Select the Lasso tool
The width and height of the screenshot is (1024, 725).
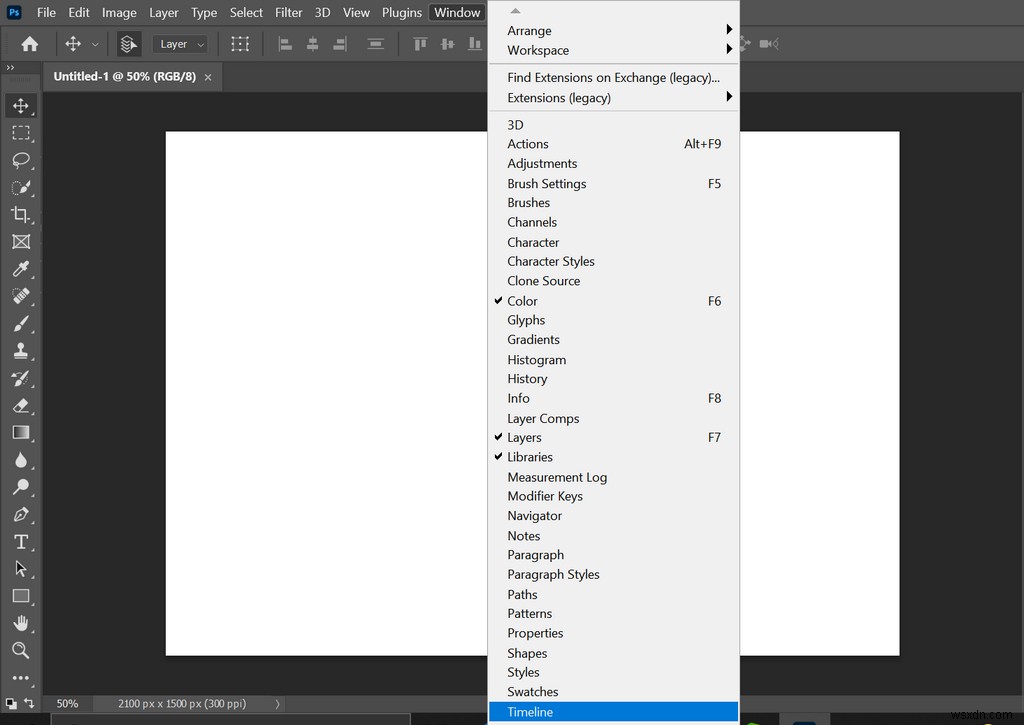[21, 160]
